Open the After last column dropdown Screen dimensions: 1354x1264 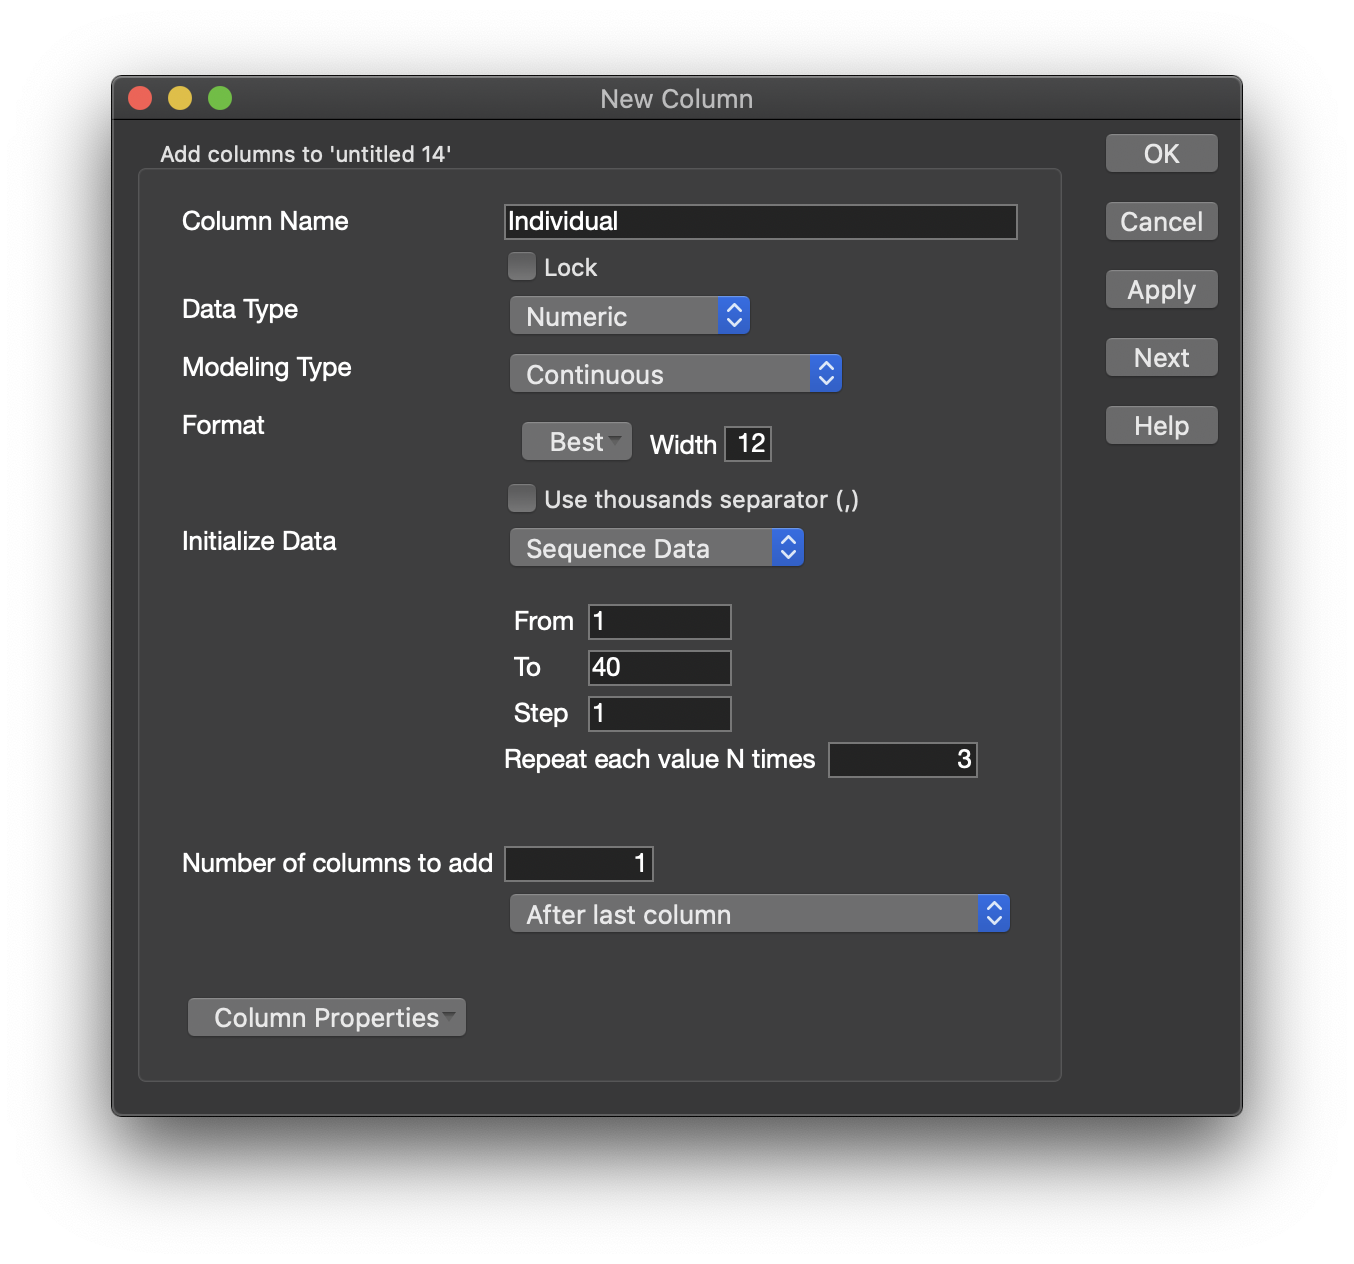pyautogui.click(x=759, y=914)
